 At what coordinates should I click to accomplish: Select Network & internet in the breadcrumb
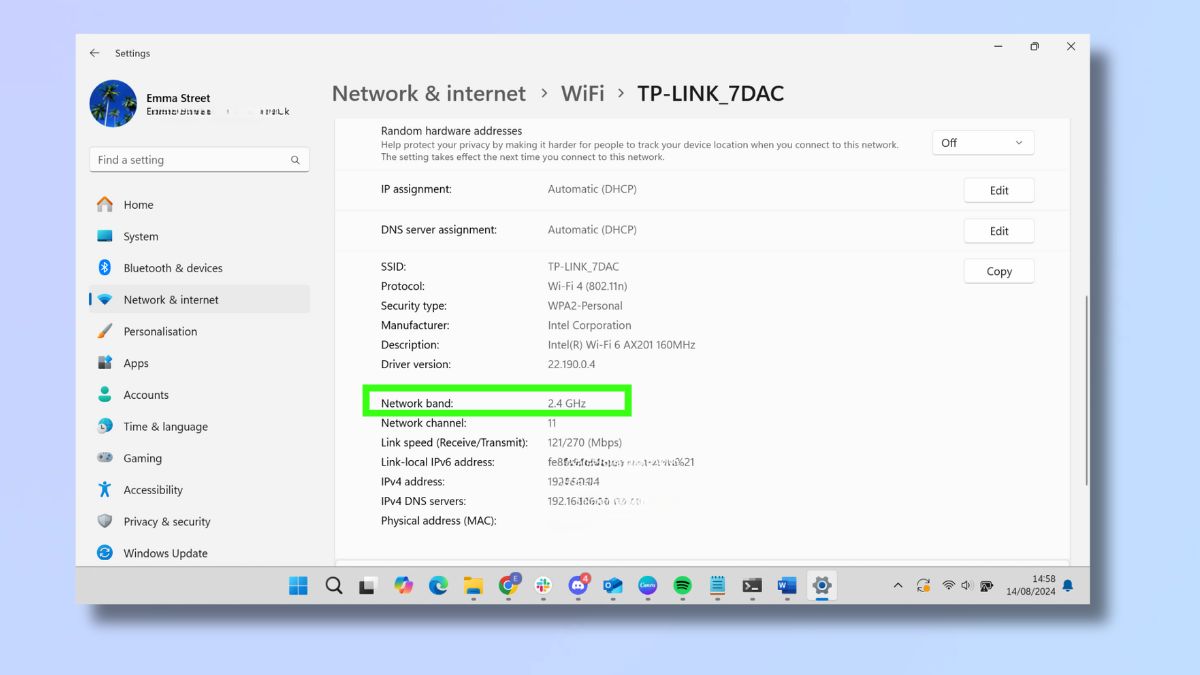tap(428, 93)
